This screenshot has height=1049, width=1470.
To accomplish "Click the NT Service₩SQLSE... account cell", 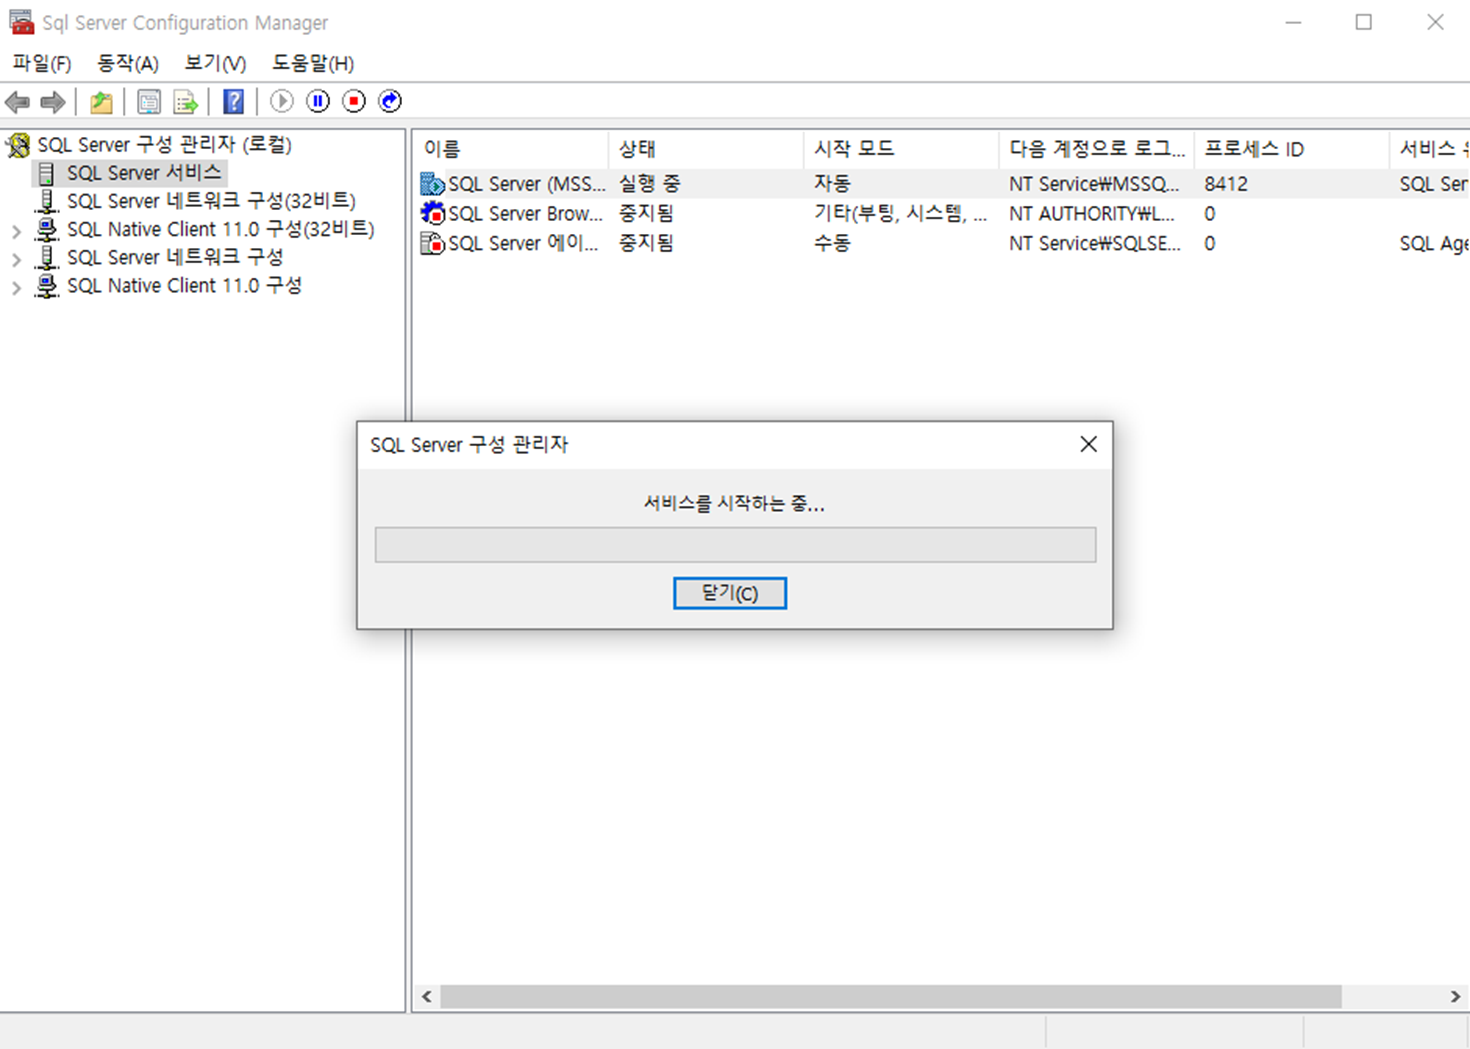I will pyautogui.click(x=1095, y=243).
